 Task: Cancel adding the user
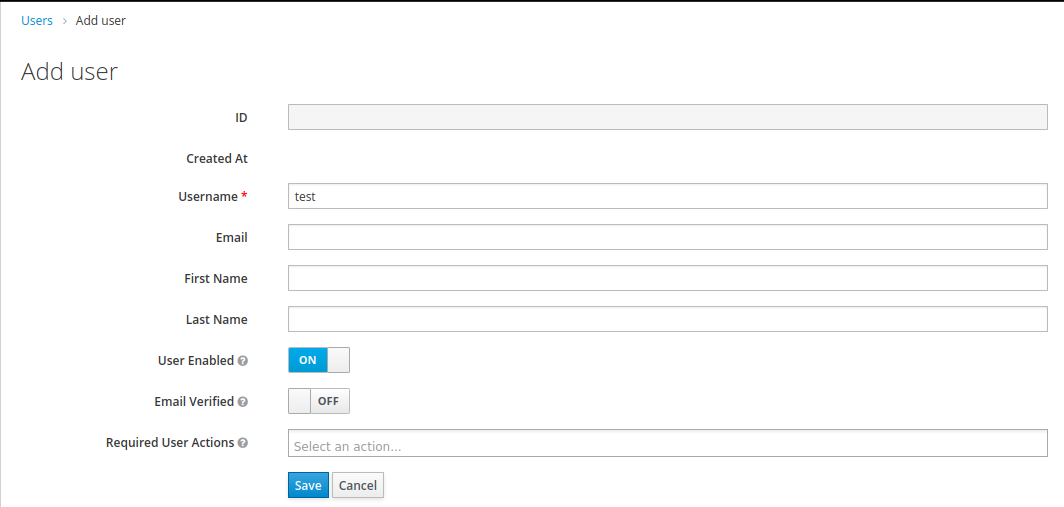tap(357, 485)
